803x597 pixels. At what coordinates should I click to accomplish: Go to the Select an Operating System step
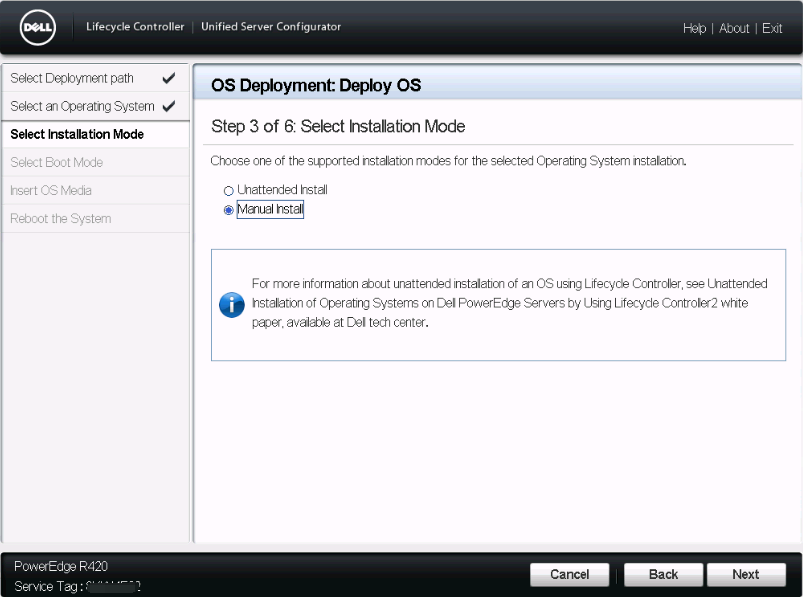point(82,106)
